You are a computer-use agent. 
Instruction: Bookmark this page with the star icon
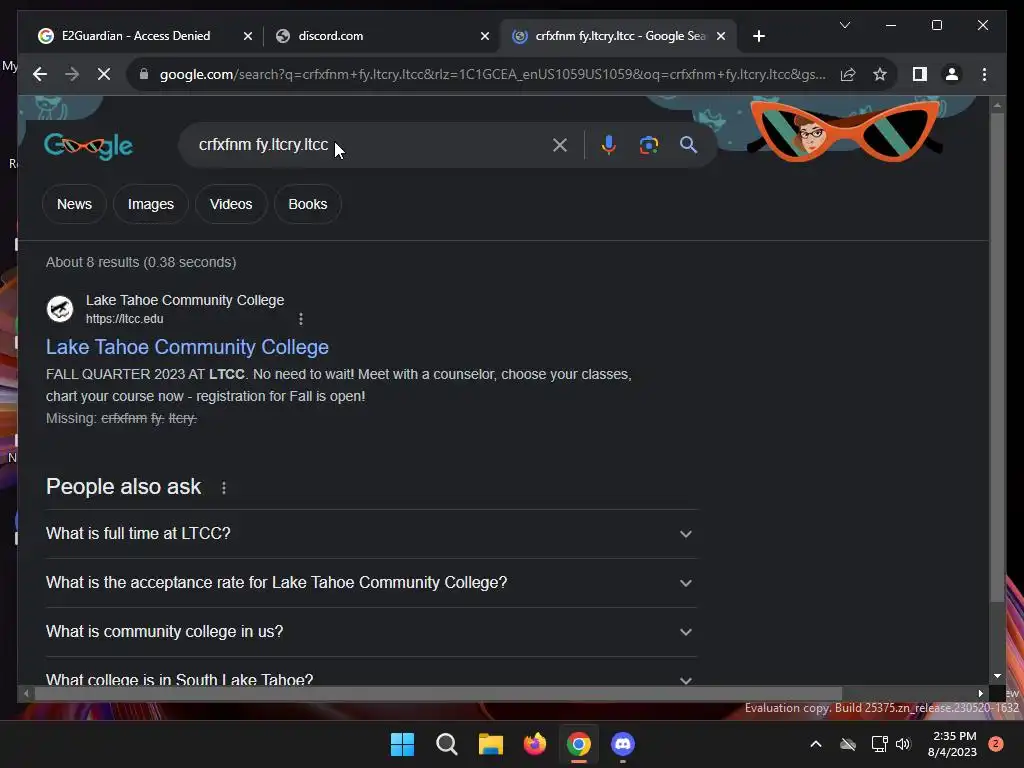pos(880,74)
